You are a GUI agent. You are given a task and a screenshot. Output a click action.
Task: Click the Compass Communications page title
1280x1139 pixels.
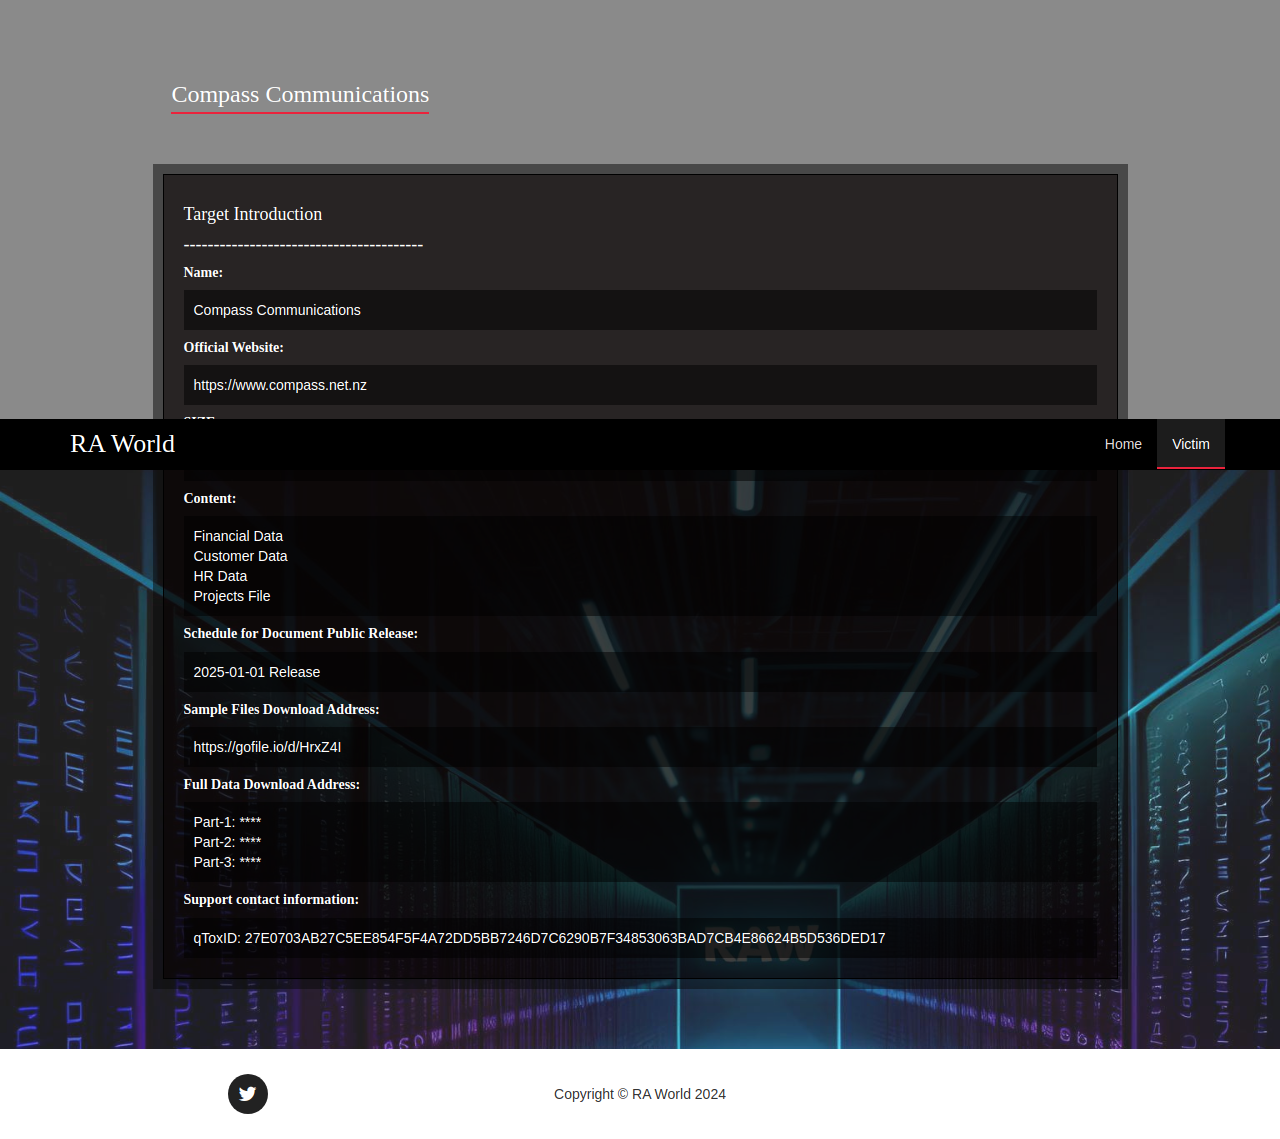(300, 95)
